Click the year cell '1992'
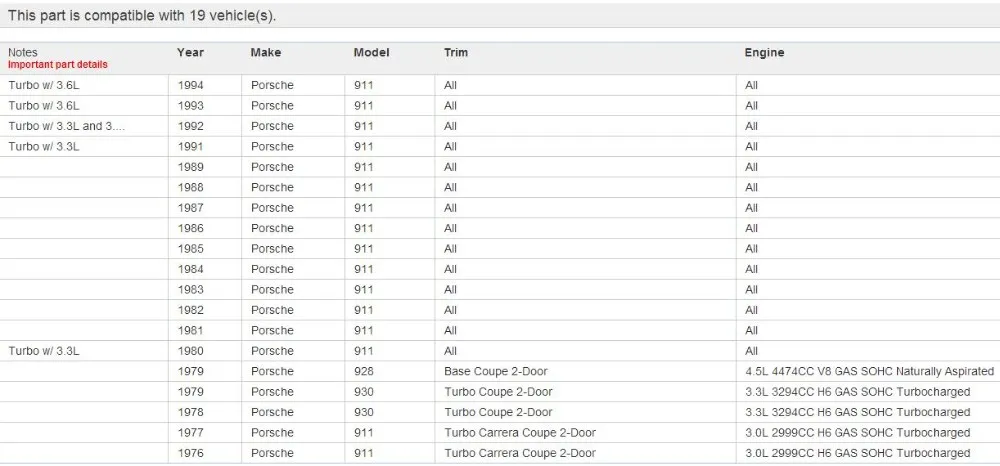1000x466 pixels. point(190,126)
